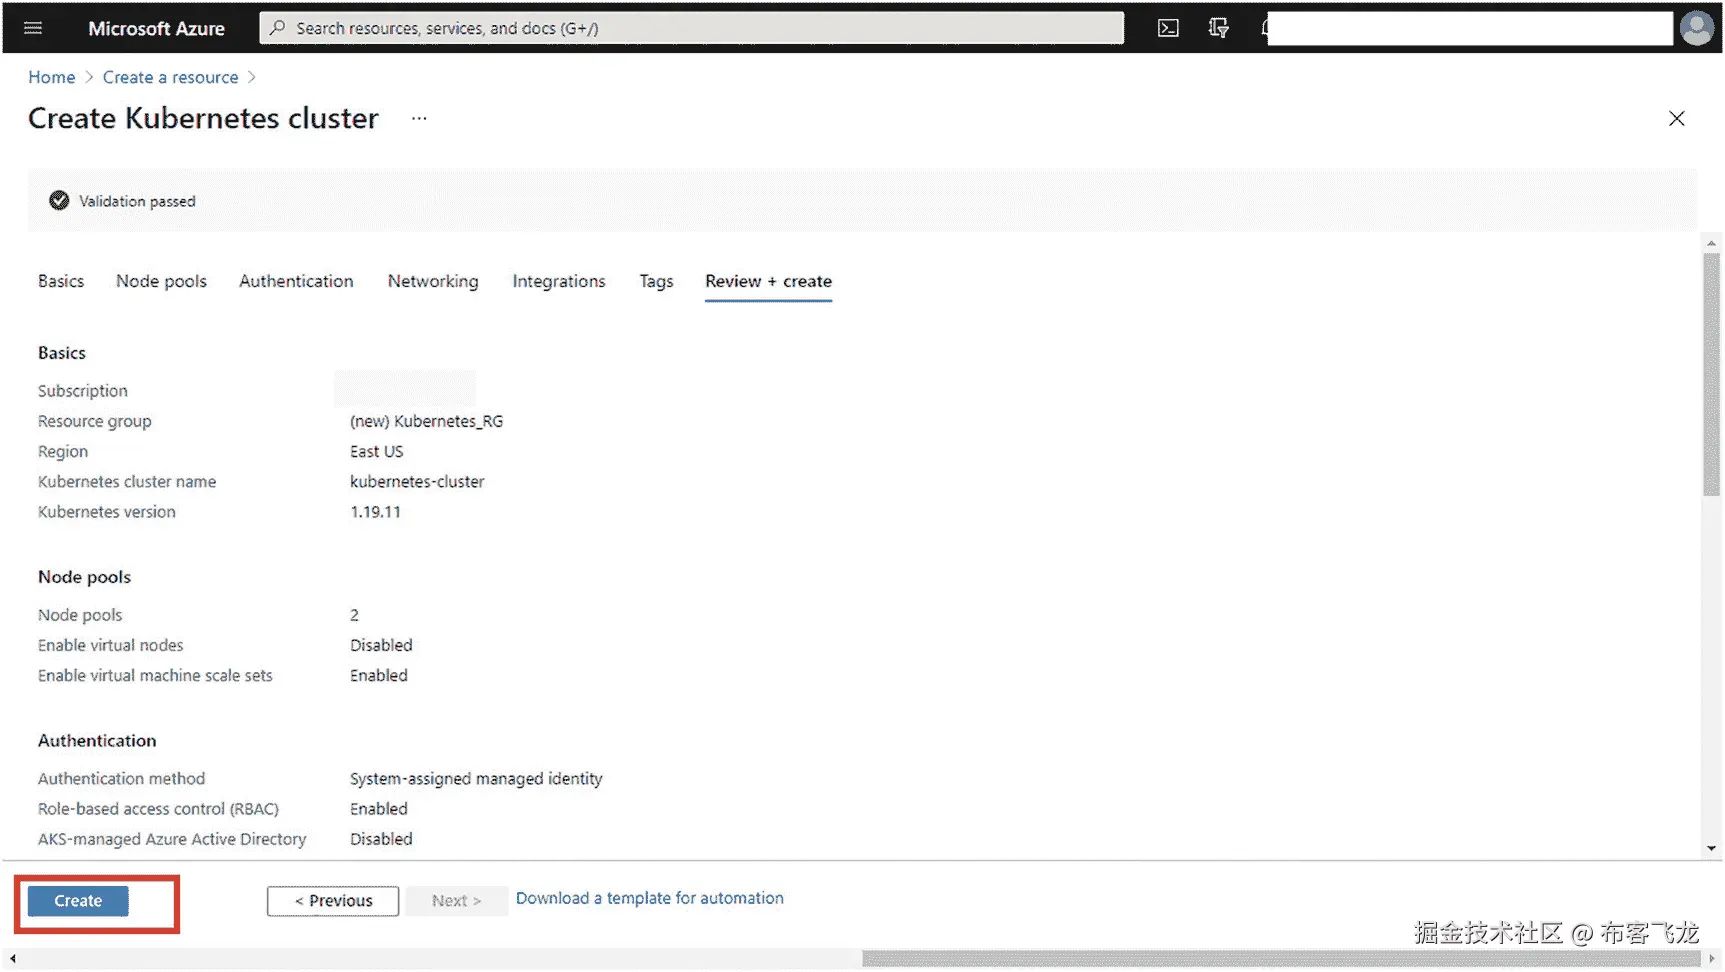Viewport: 1725px width, 972px height.
Task: Click the ellipsis beside Create Kubernetes cluster
Action: (419, 118)
